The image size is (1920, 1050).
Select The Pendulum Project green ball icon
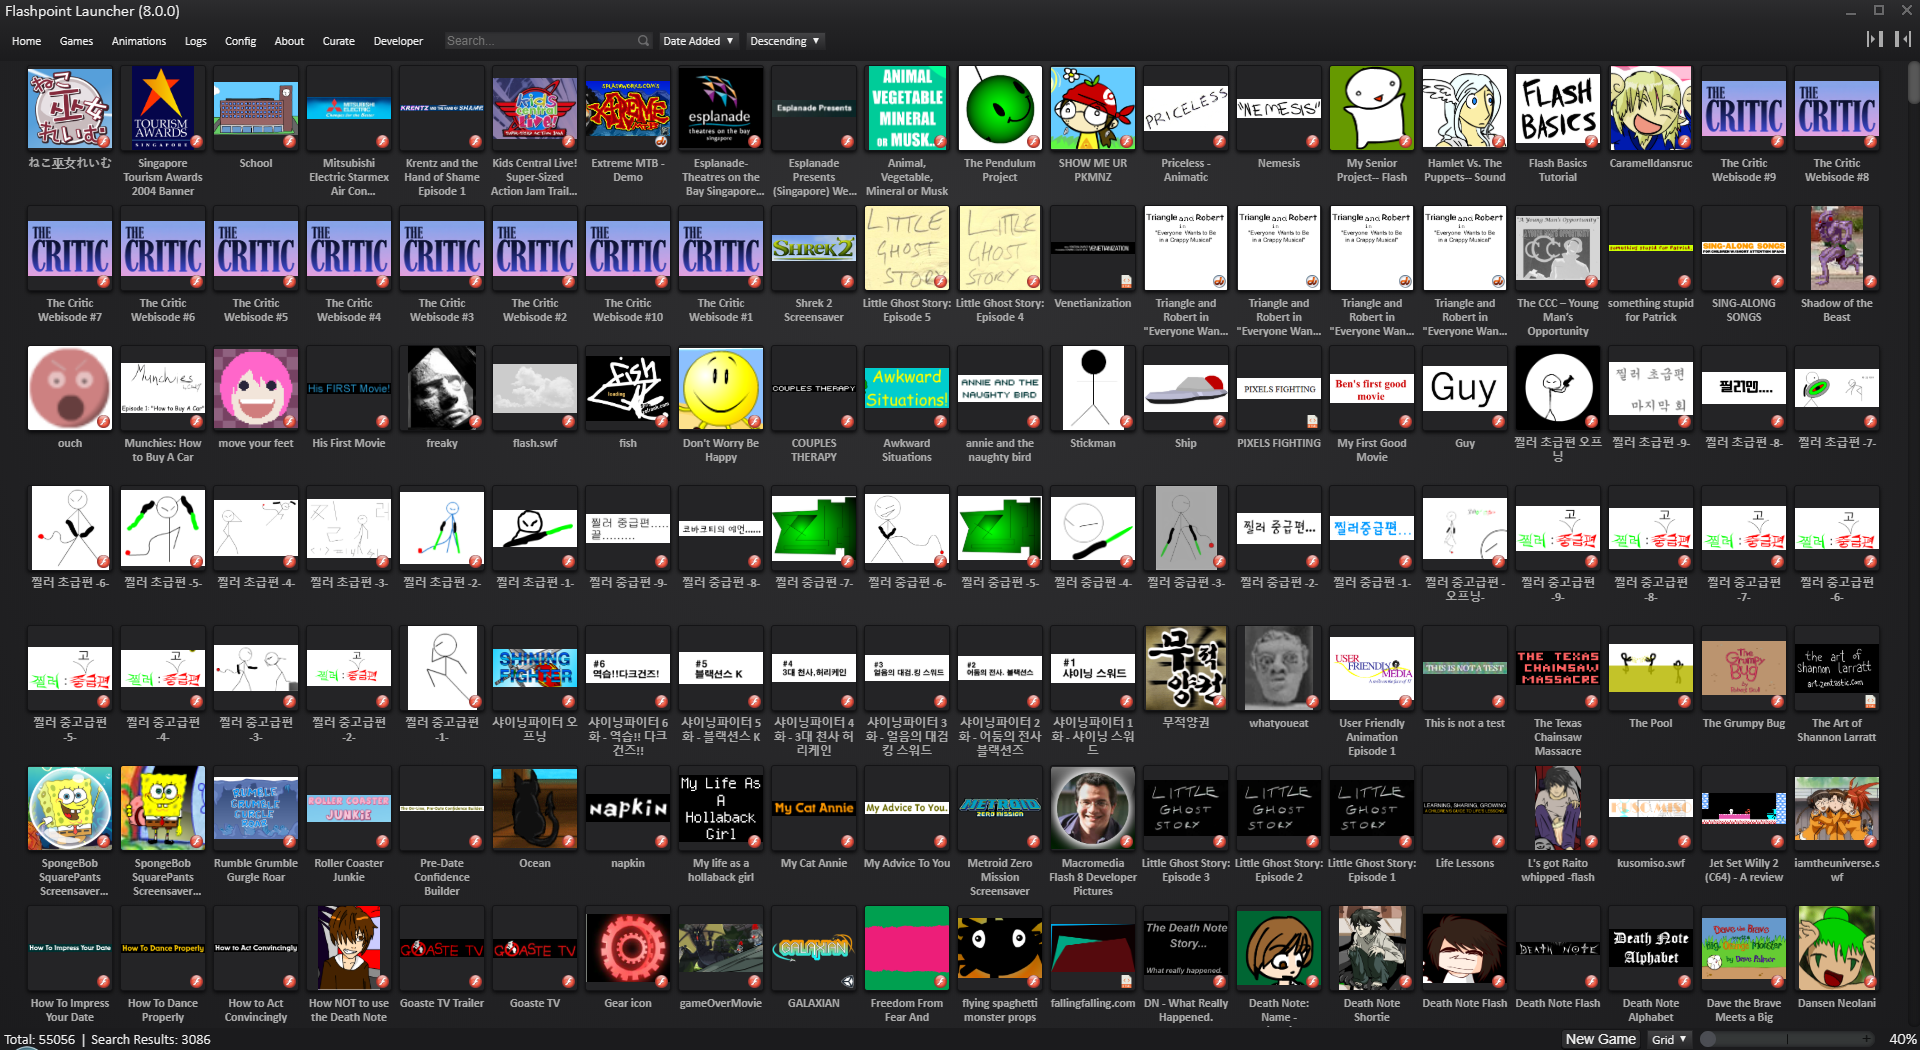click(x=999, y=108)
